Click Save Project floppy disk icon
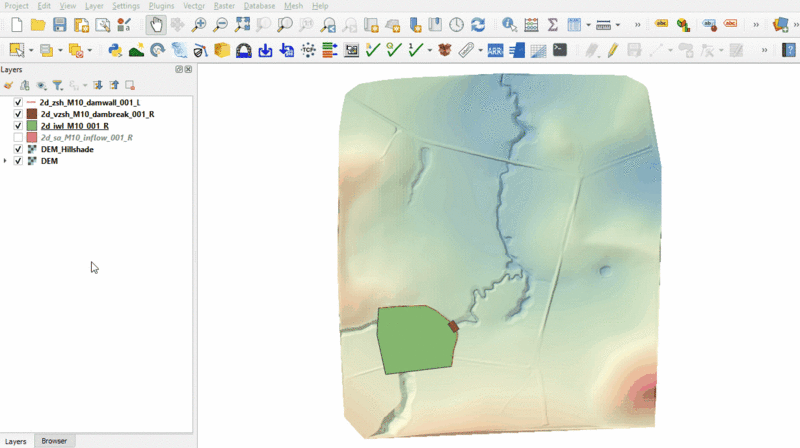Screen dimensions: 800x448 (x=60, y=25)
